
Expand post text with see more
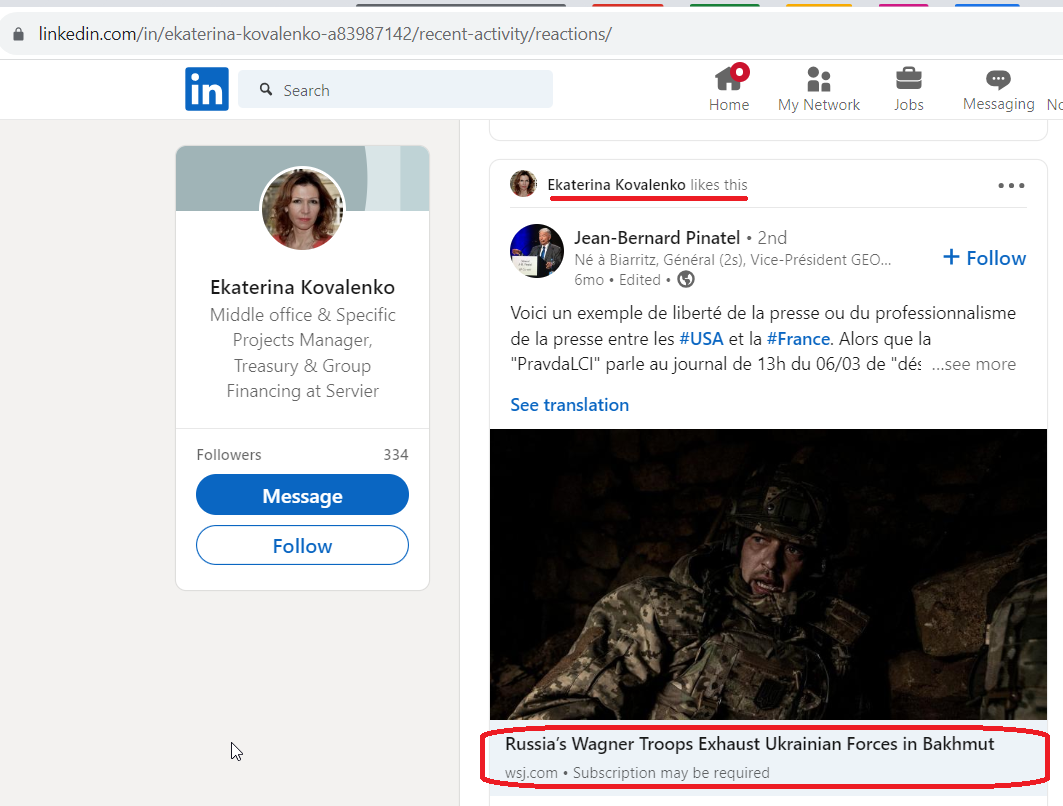coord(974,364)
